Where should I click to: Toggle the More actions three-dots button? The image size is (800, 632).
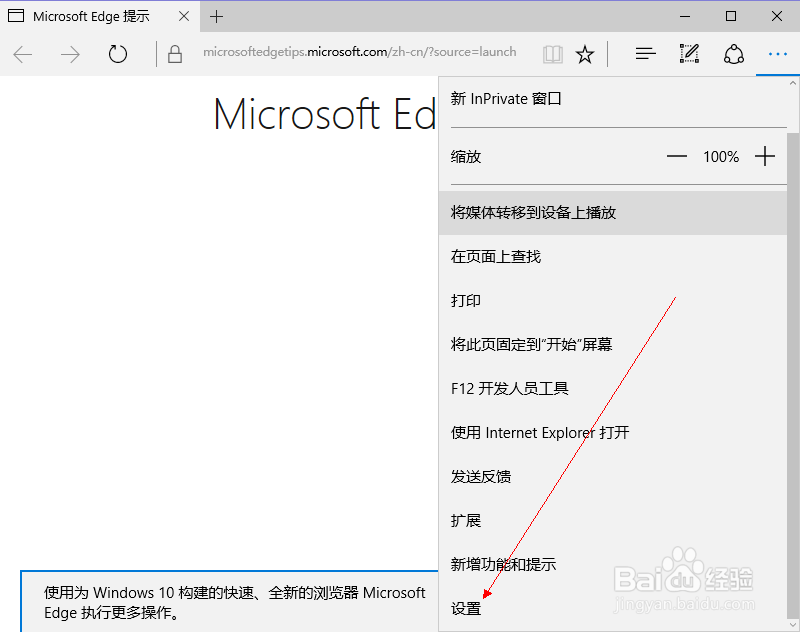click(778, 54)
